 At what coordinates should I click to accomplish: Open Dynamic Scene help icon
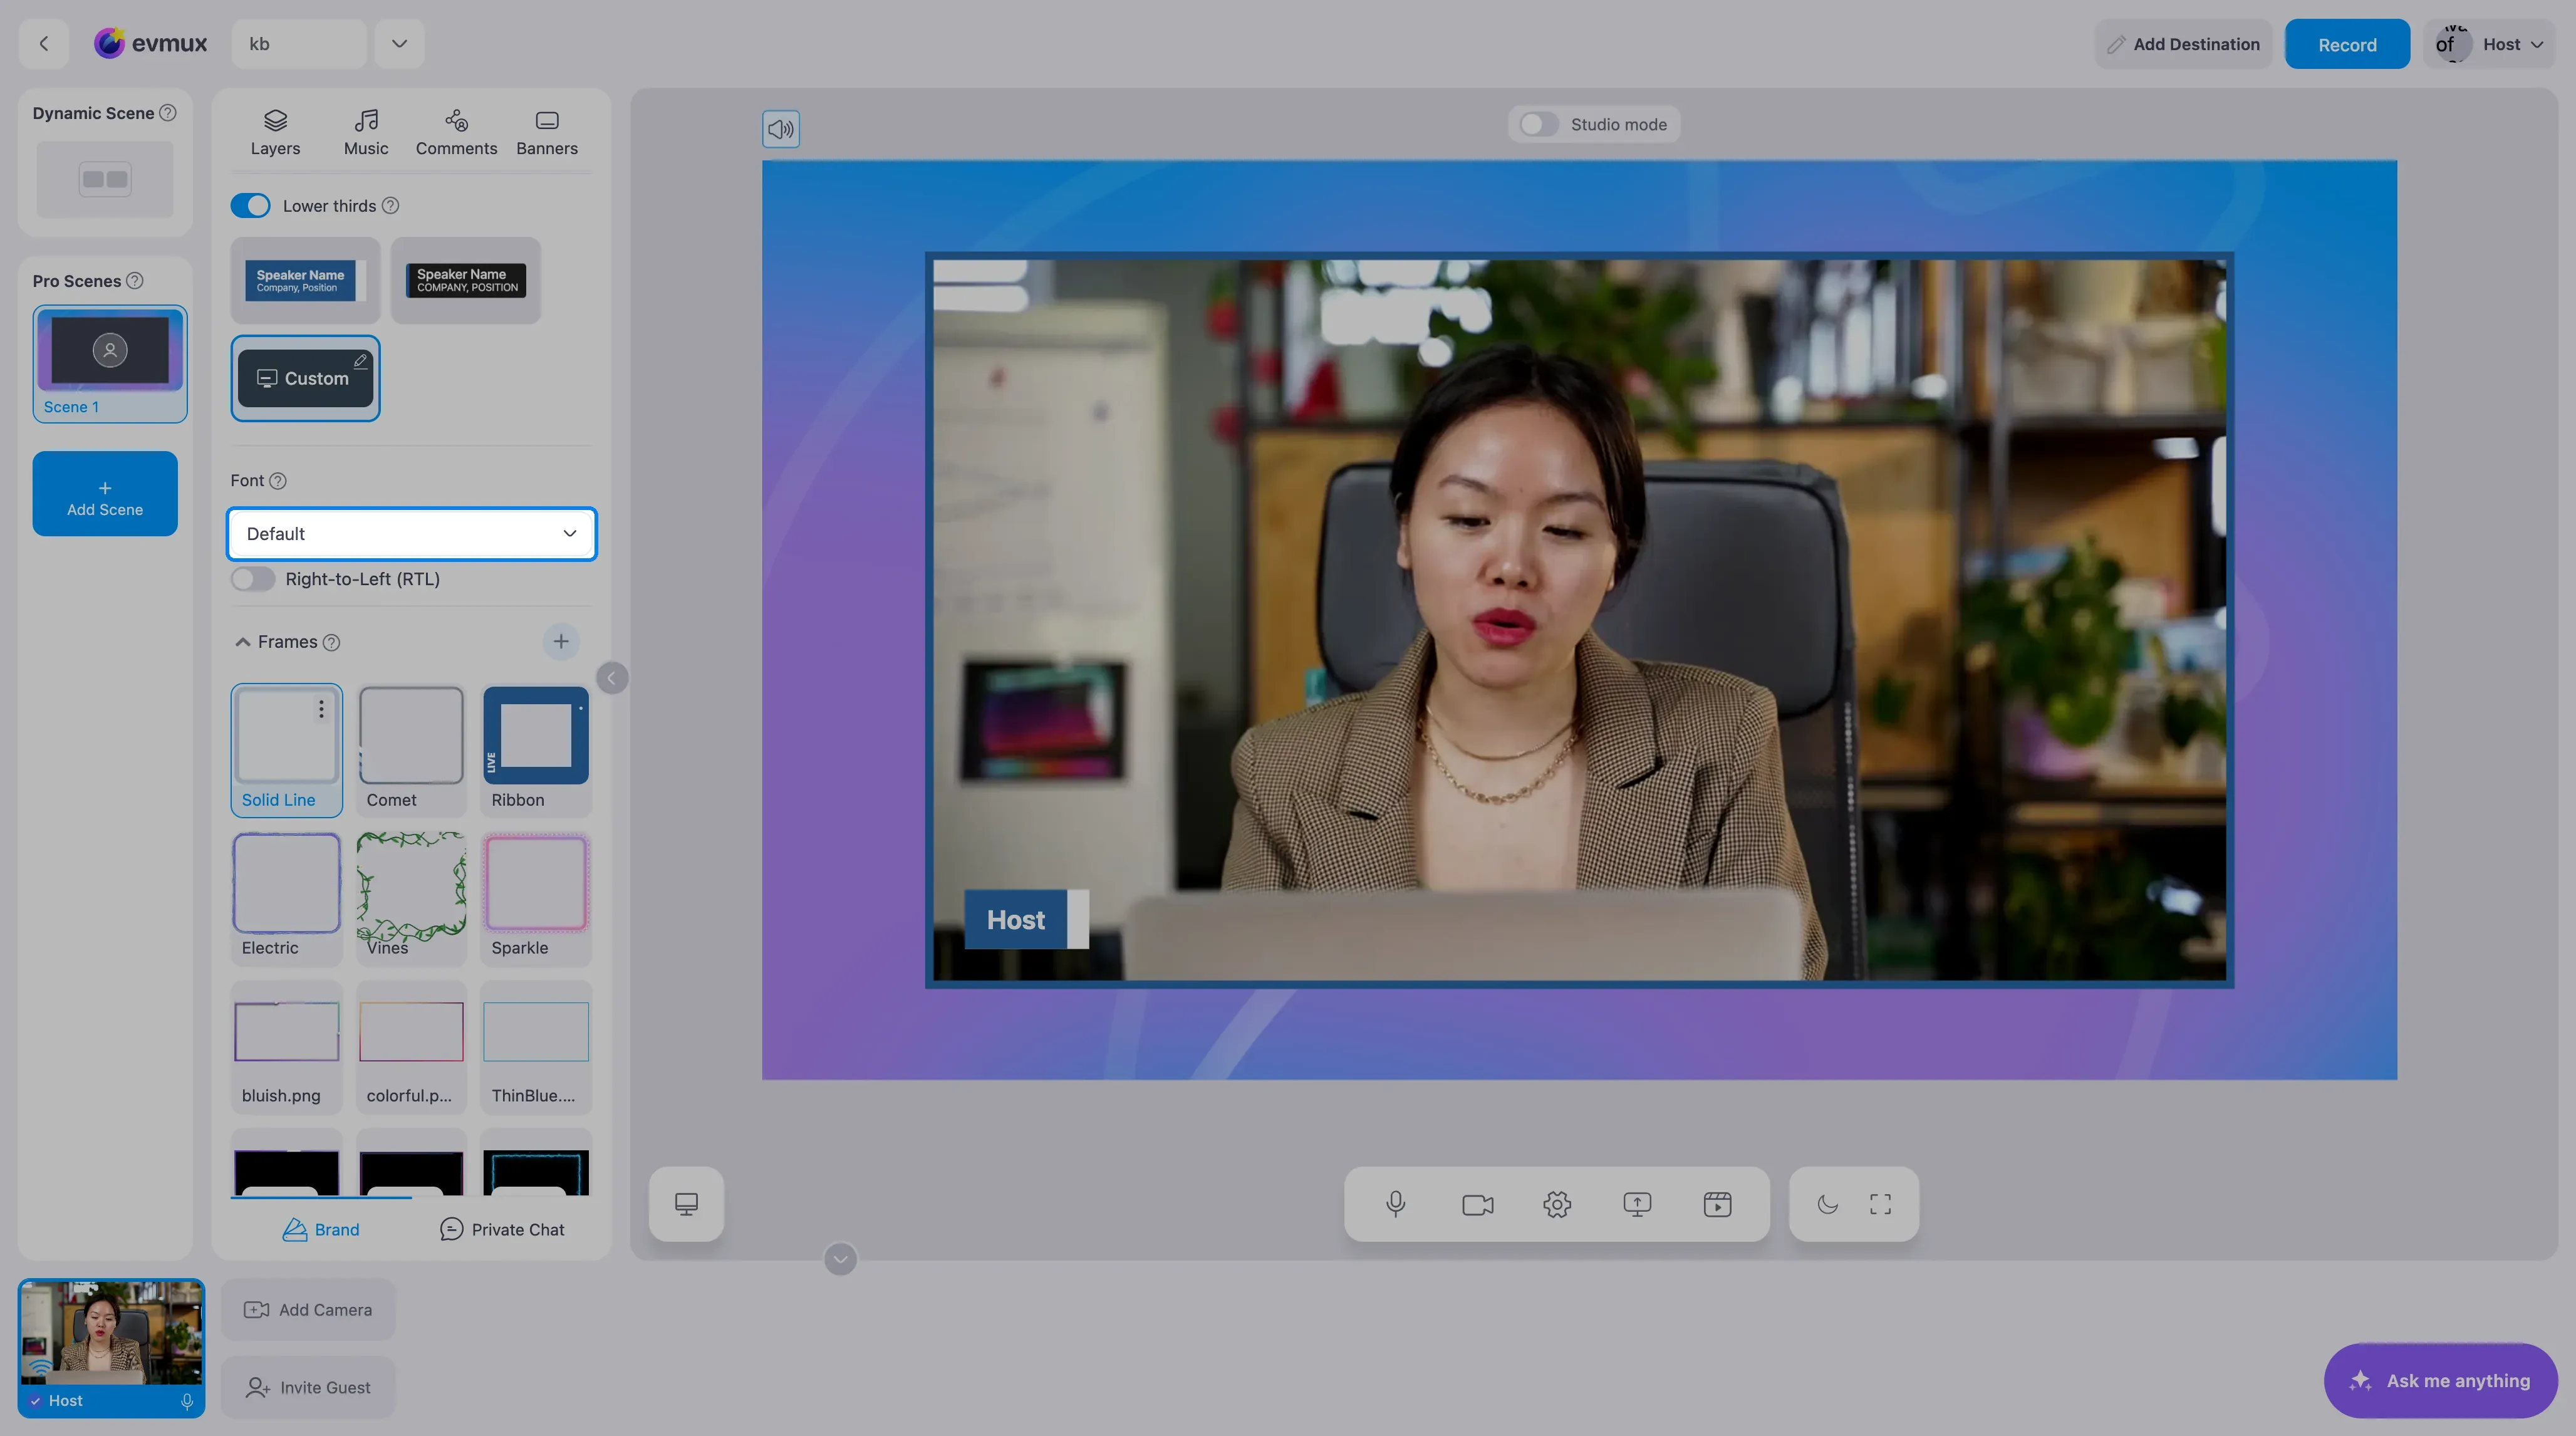[168, 113]
